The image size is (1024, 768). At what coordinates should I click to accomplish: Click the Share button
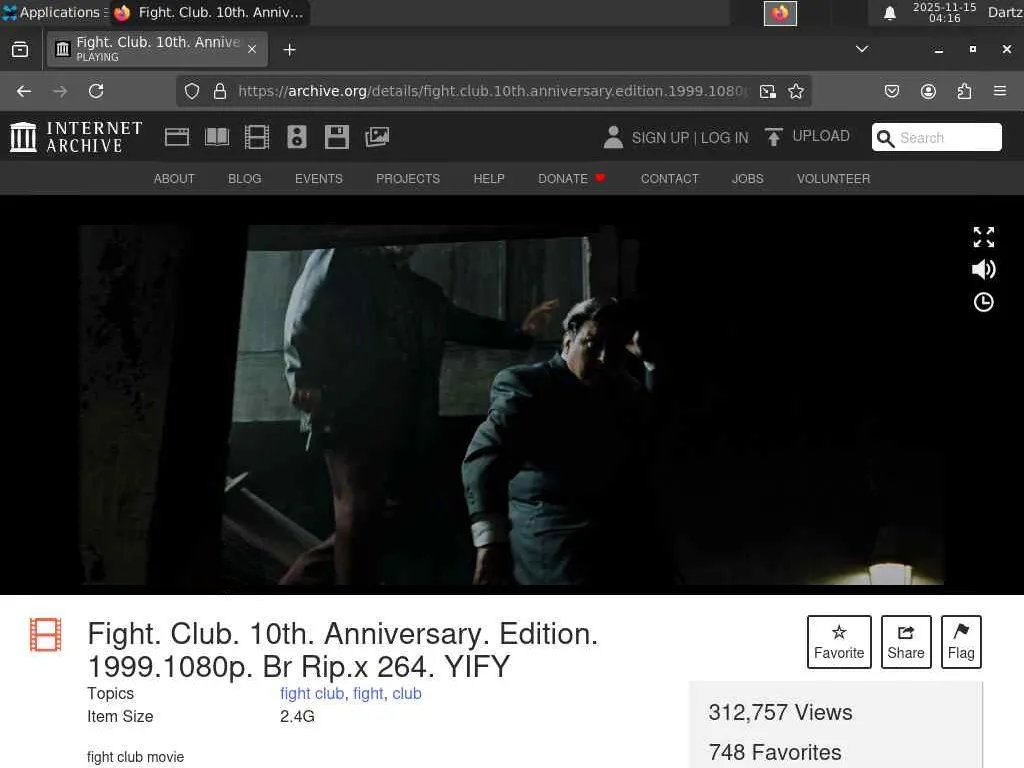(x=906, y=641)
